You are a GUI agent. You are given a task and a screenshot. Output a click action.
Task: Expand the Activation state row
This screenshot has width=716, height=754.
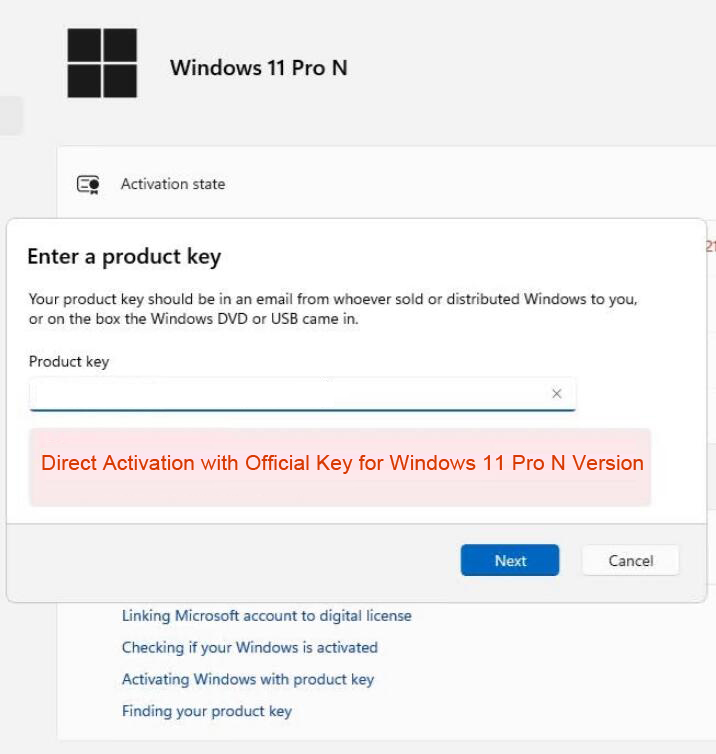click(x=400, y=184)
